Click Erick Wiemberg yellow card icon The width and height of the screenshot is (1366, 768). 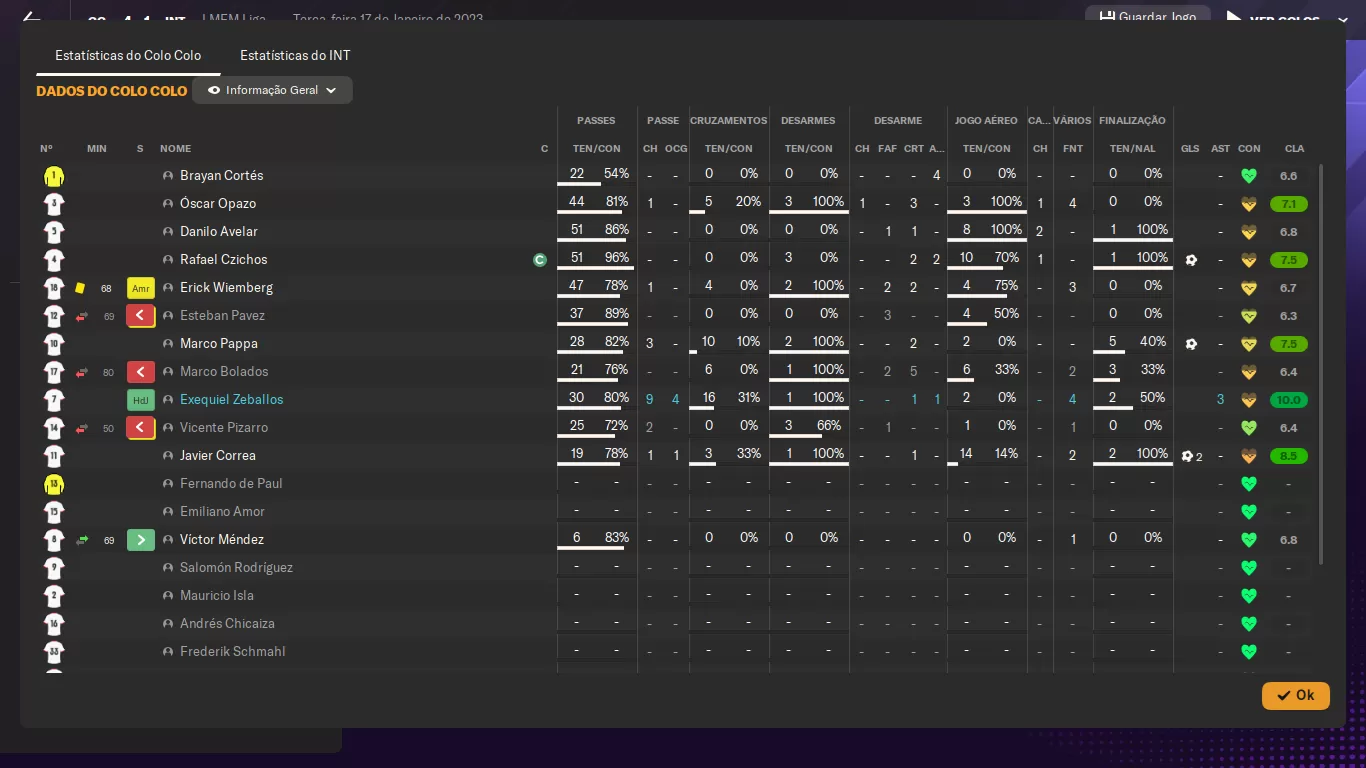click(80, 288)
